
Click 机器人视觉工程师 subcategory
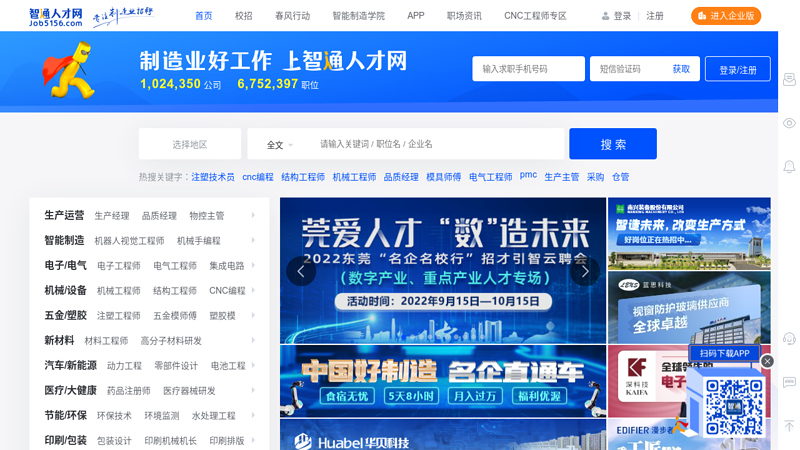(x=129, y=241)
